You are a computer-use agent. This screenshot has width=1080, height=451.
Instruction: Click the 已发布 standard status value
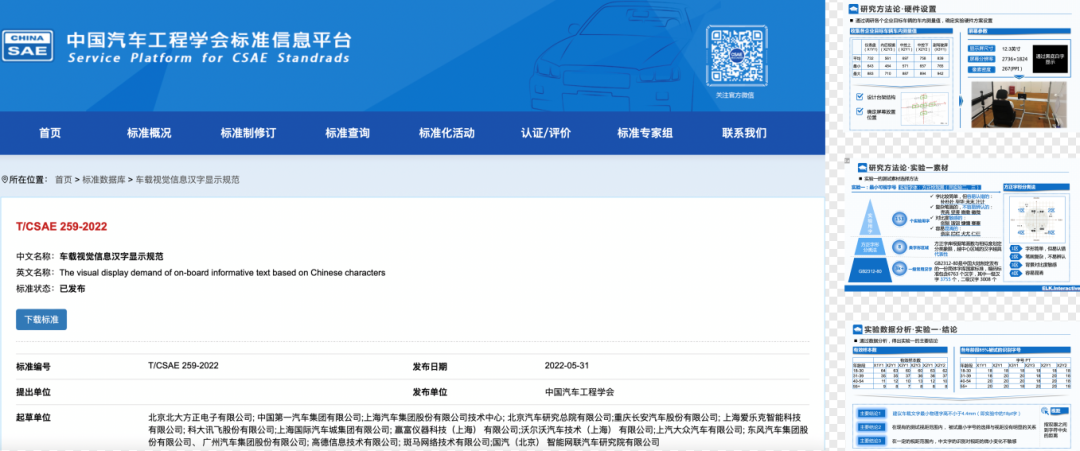click(x=72, y=289)
